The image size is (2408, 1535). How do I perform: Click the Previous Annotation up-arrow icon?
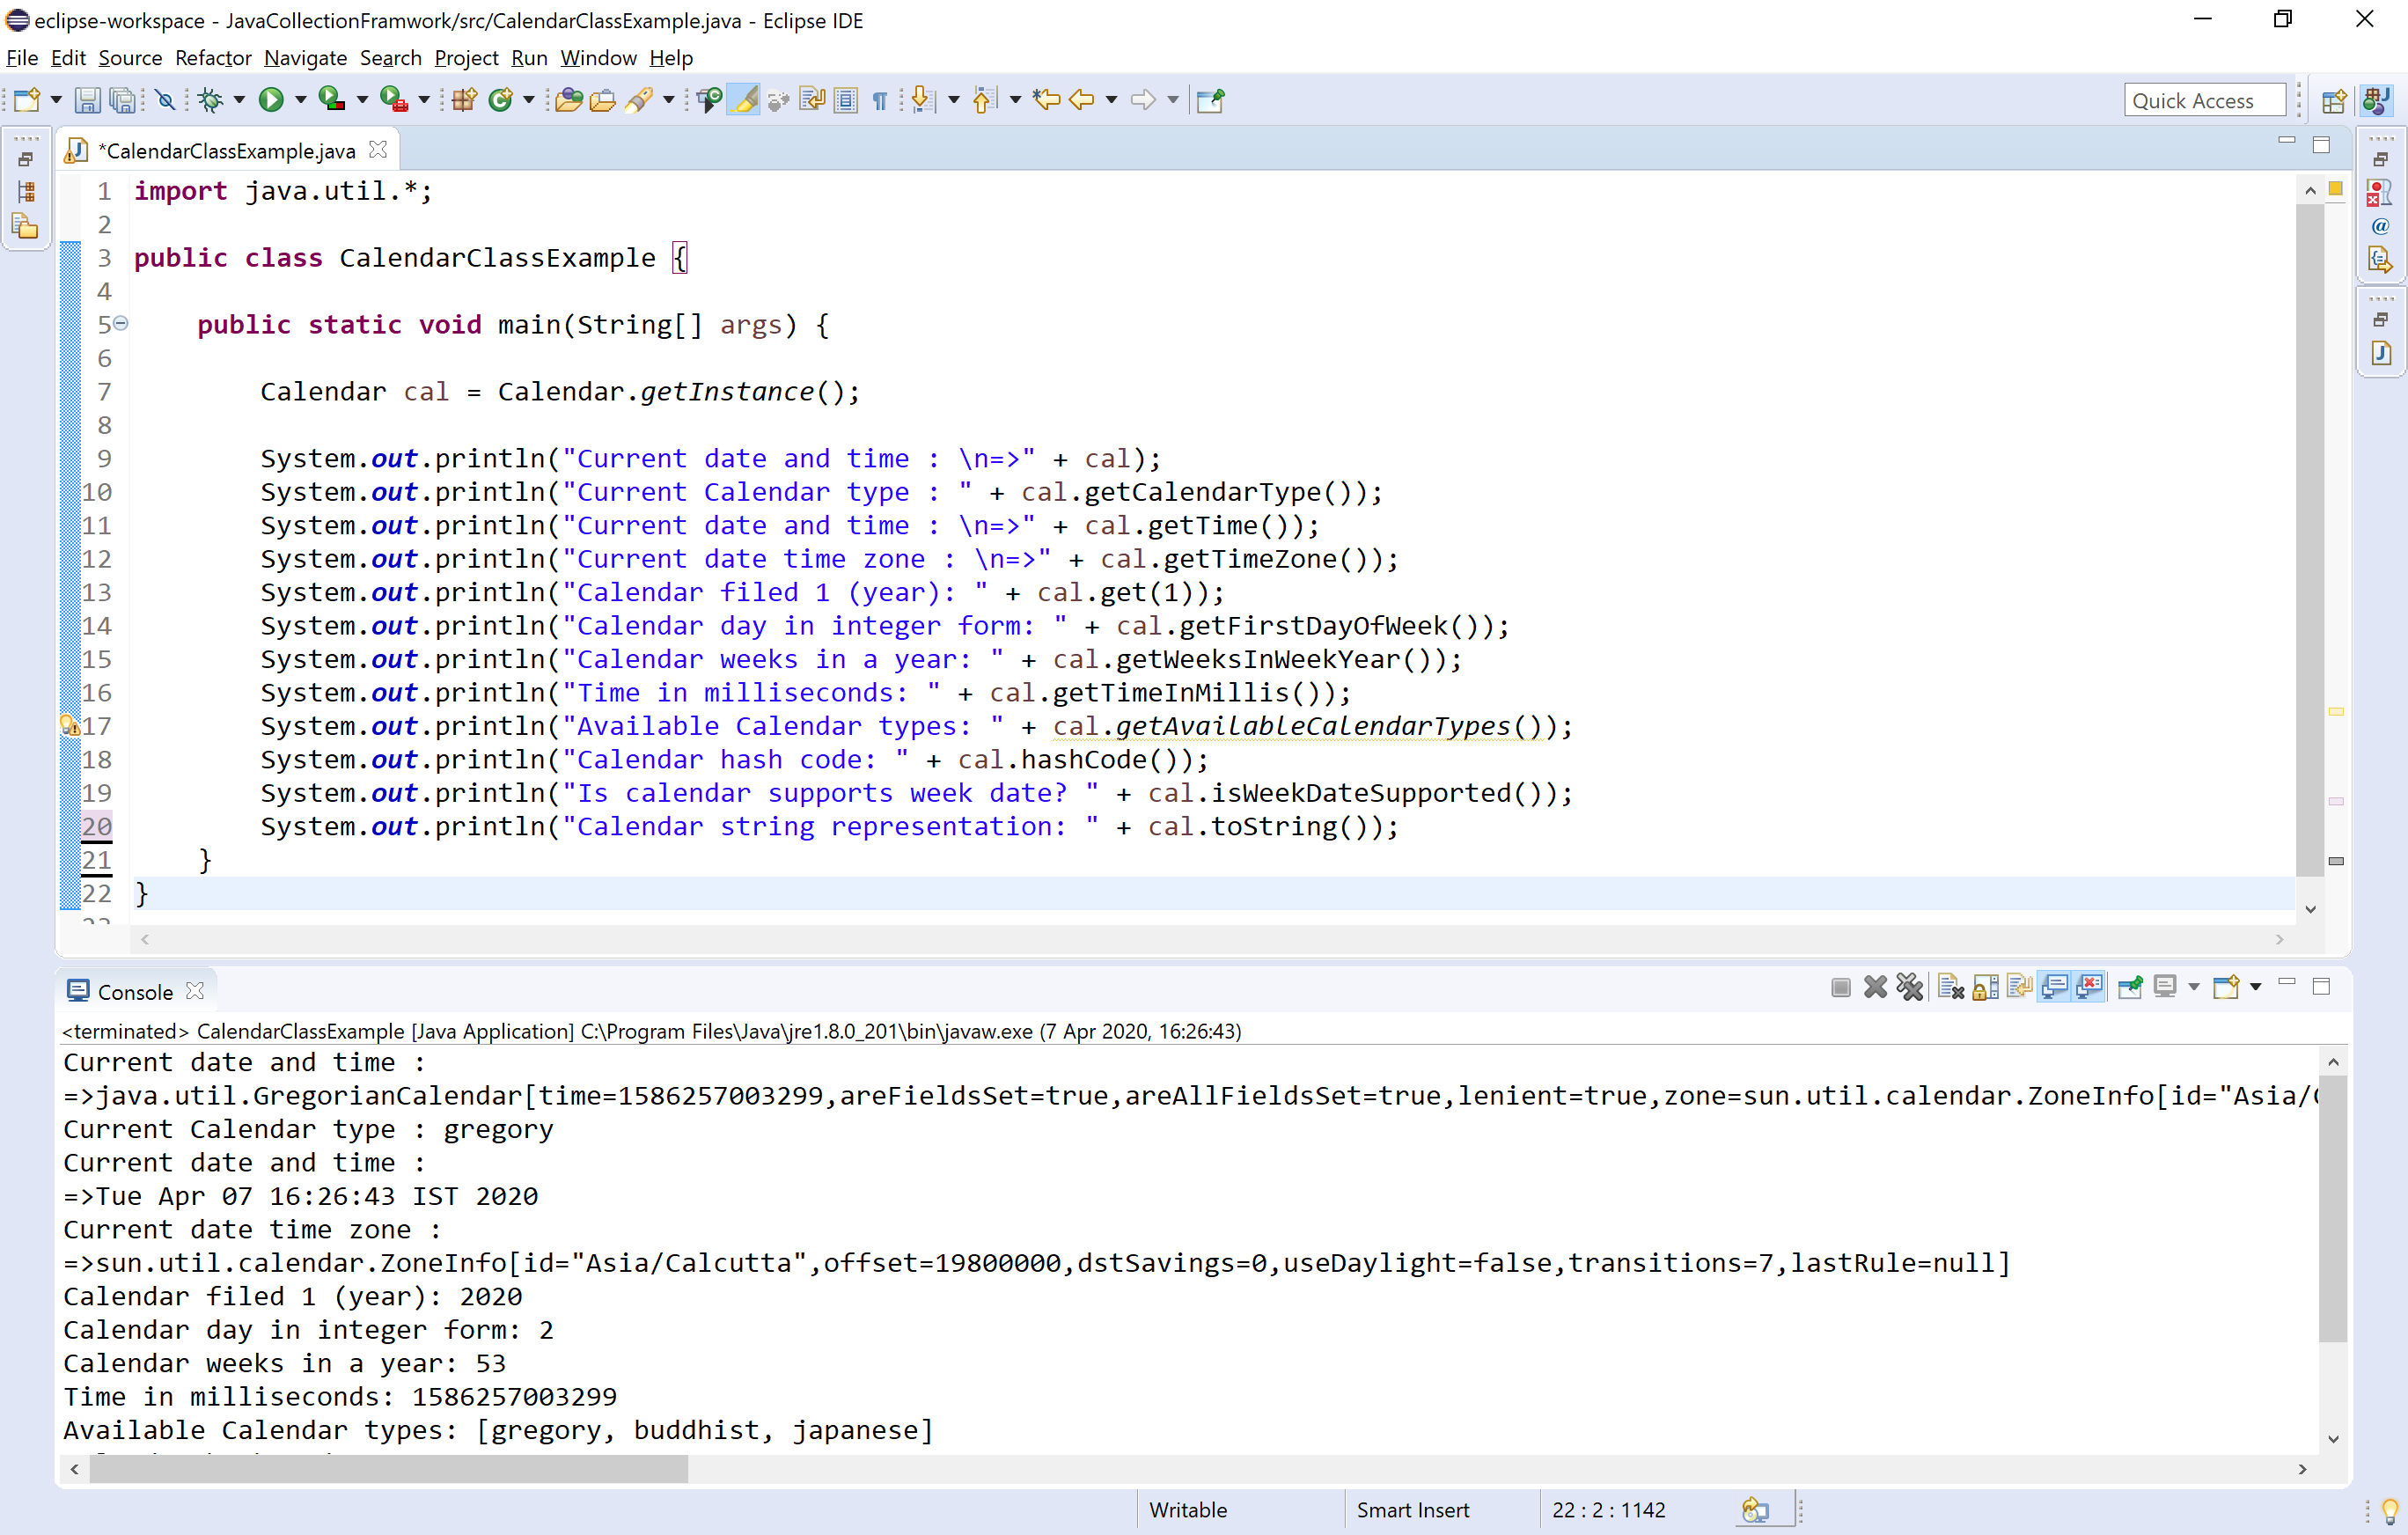tap(984, 100)
